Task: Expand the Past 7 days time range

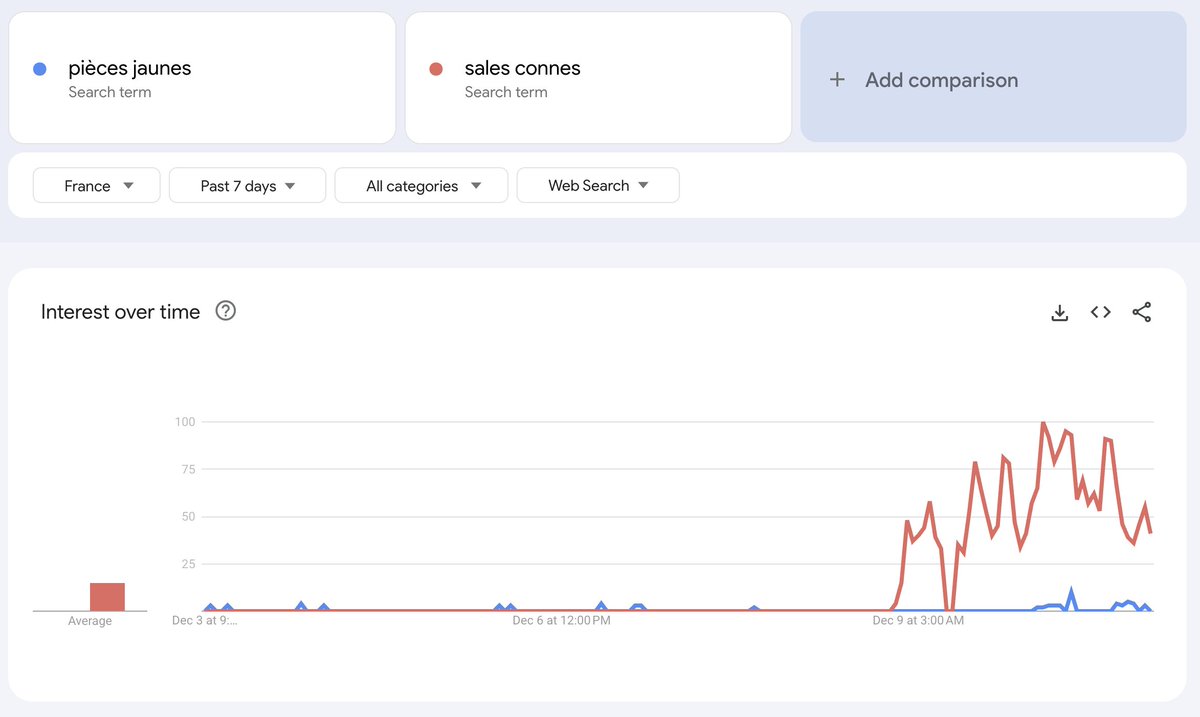Action: [x=248, y=185]
